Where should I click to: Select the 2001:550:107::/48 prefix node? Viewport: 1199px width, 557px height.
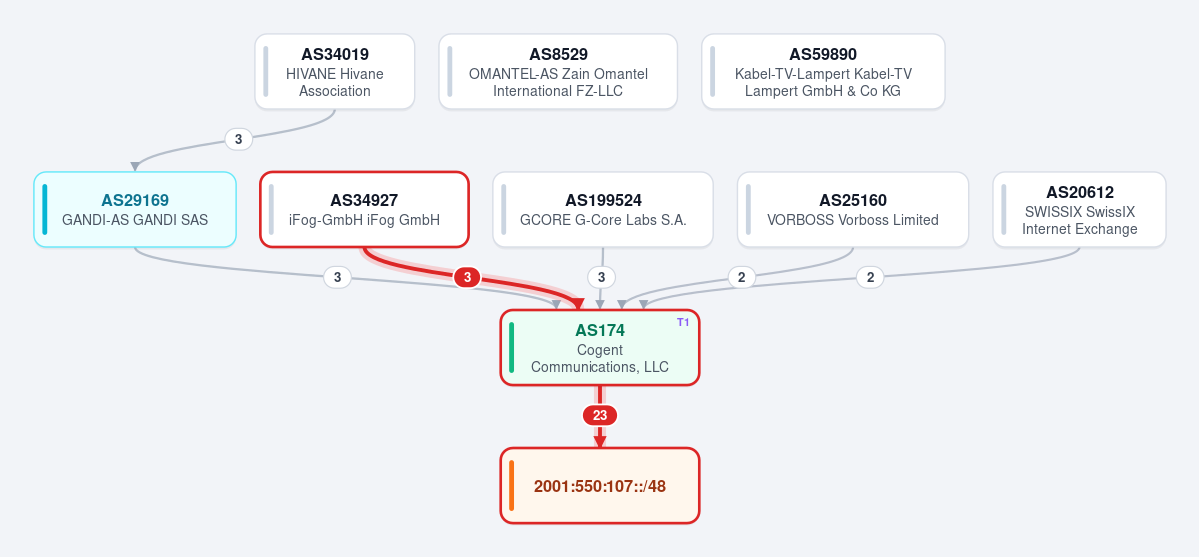point(600,486)
